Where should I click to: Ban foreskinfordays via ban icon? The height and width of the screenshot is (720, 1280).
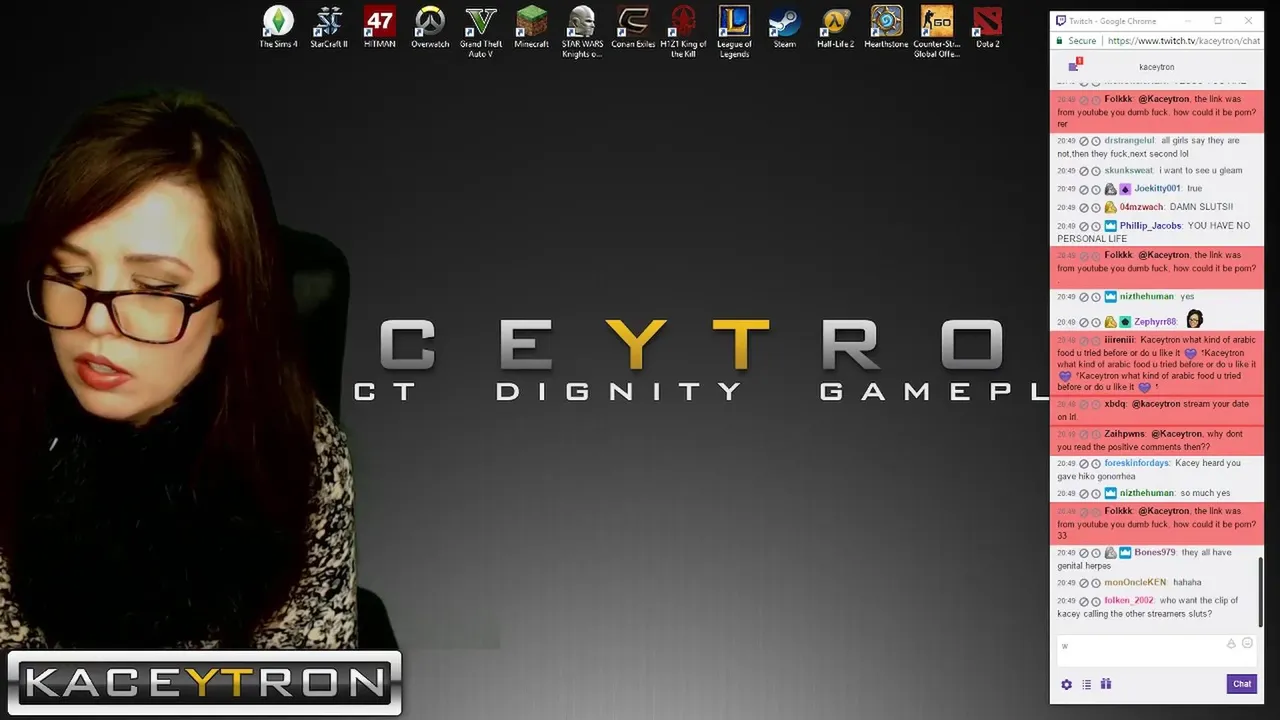pyautogui.click(x=1084, y=464)
